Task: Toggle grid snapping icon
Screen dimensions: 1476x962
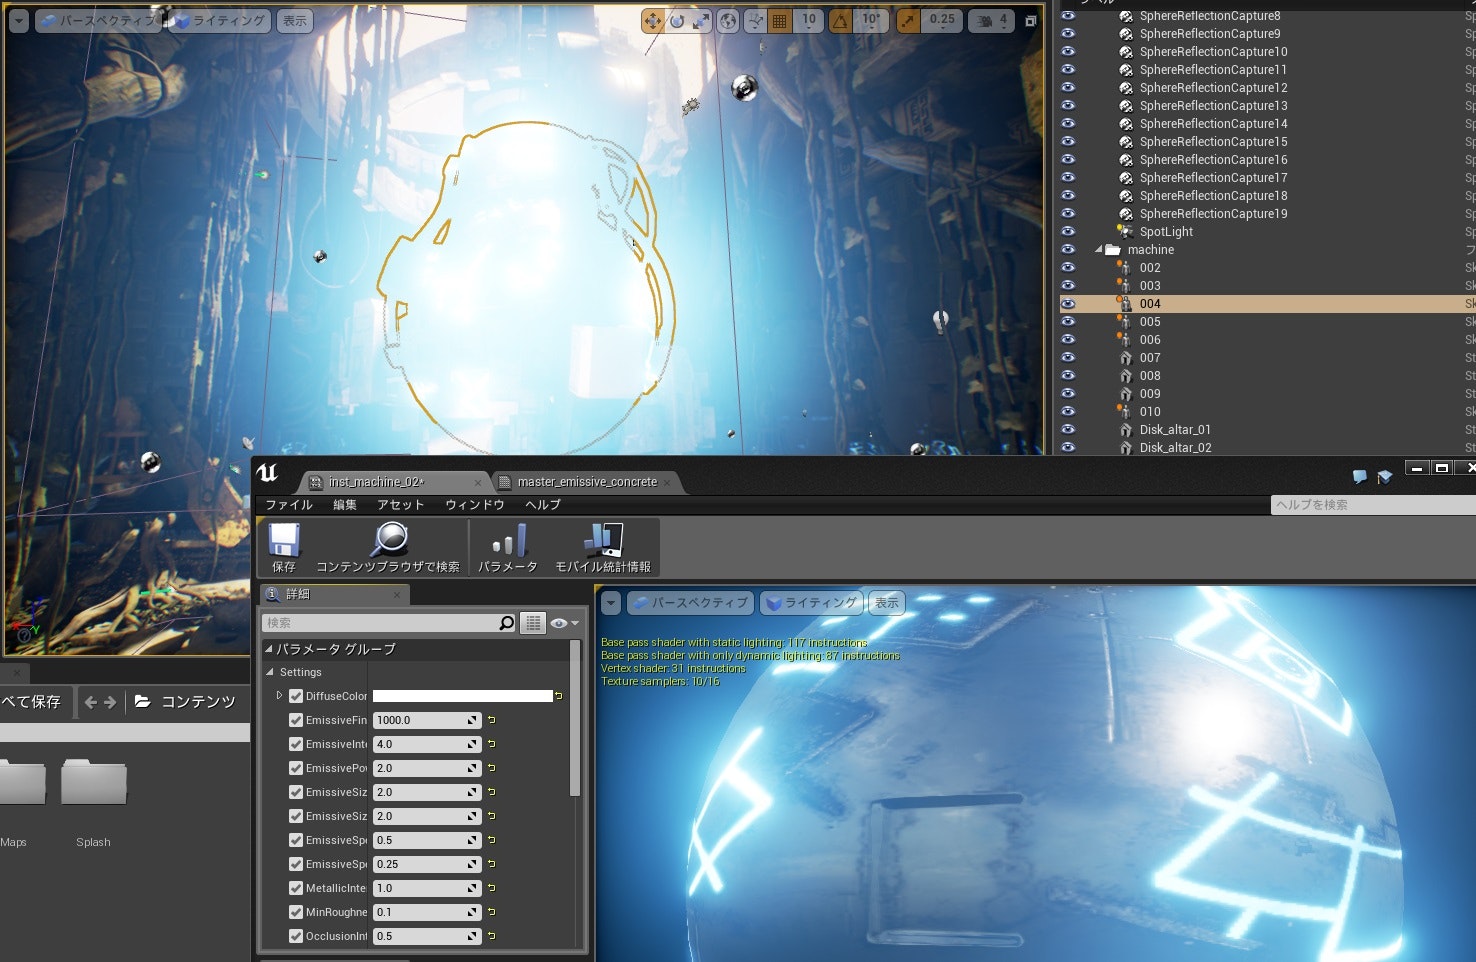Action: tap(780, 21)
